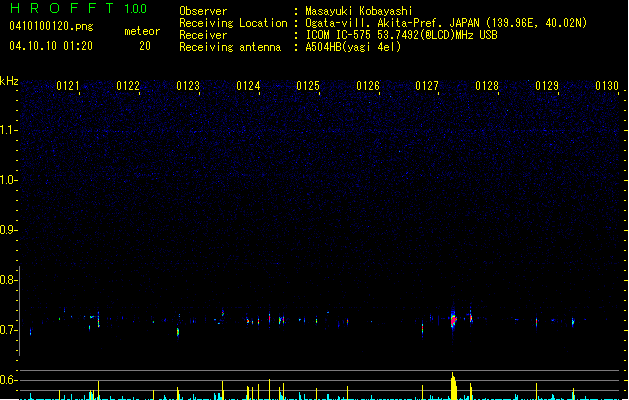The height and width of the screenshot is (400, 629).
Task: Click the time marker 0127
Action: [427, 86]
